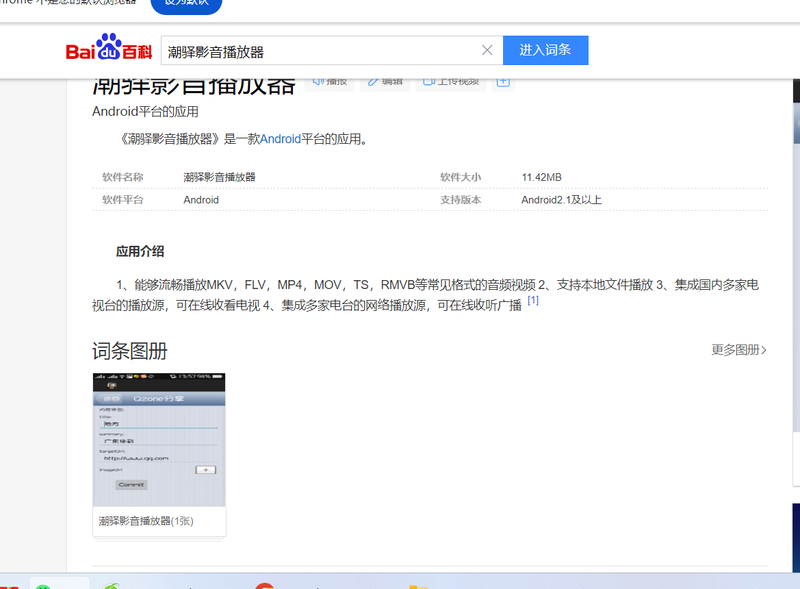Select the 软件名称 label in the info table

pyautogui.click(x=123, y=177)
